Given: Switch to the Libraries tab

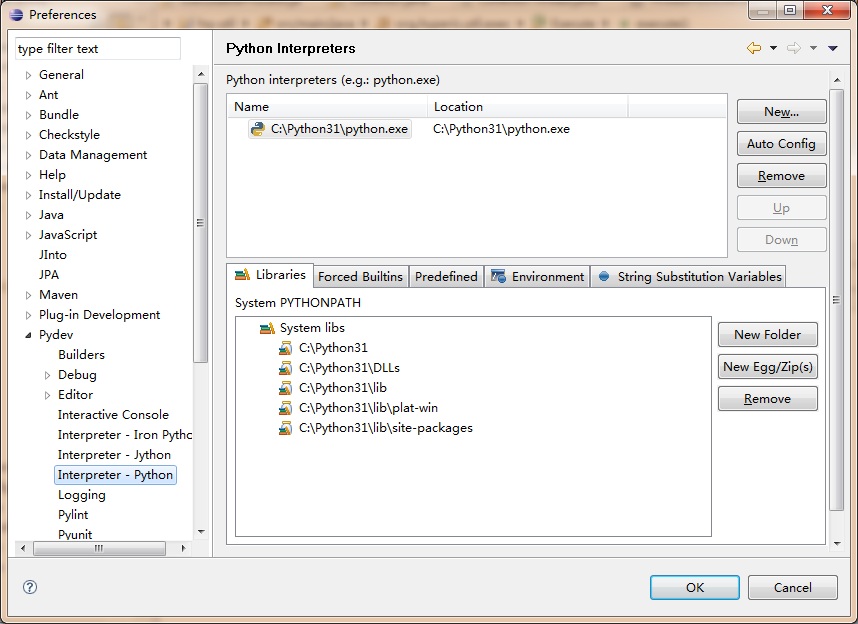Looking at the screenshot, I should point(270,275).
